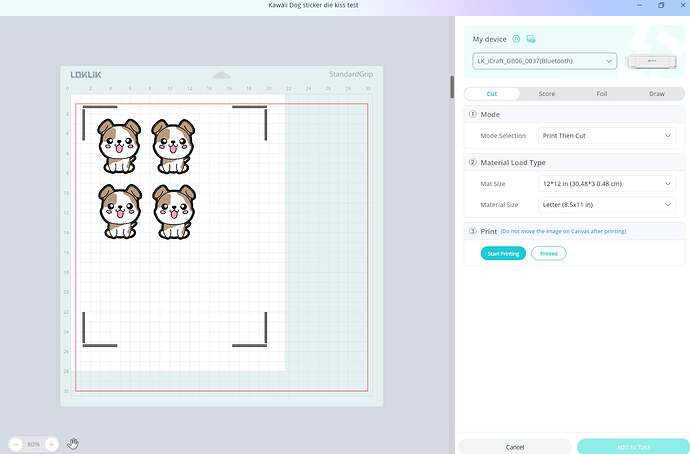Select the hand pan tool
The height and width of the screenshot is (454, 690).
74,444
